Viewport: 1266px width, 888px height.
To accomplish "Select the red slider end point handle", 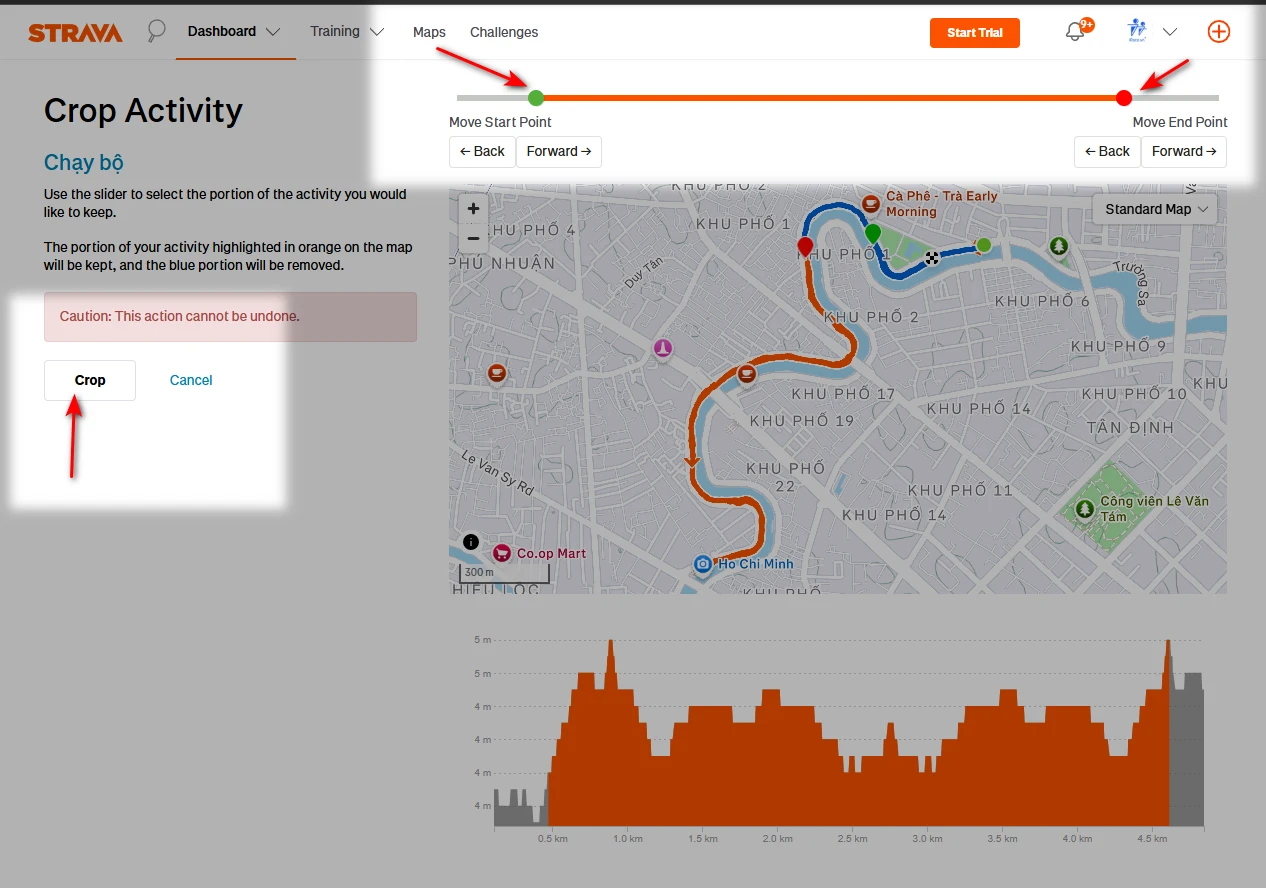I will pos(1123,98).
